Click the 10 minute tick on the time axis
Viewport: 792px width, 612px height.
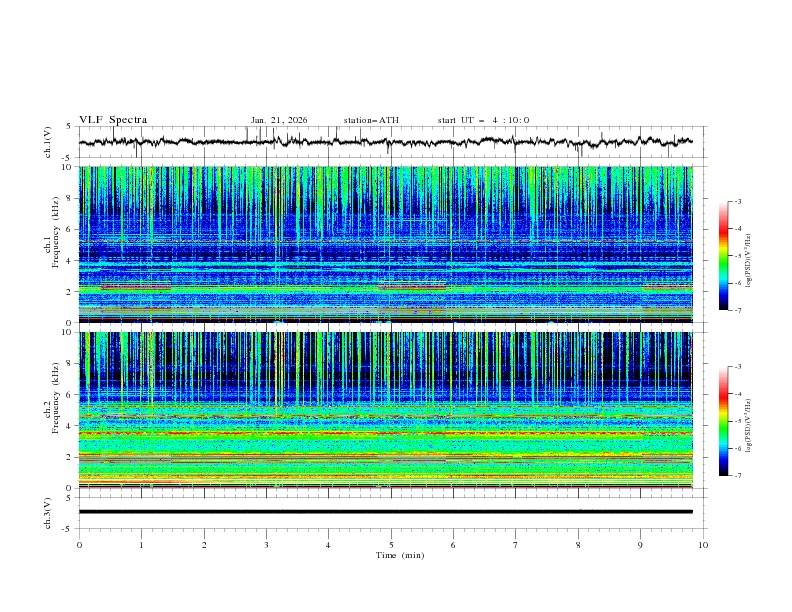point(703,545)
